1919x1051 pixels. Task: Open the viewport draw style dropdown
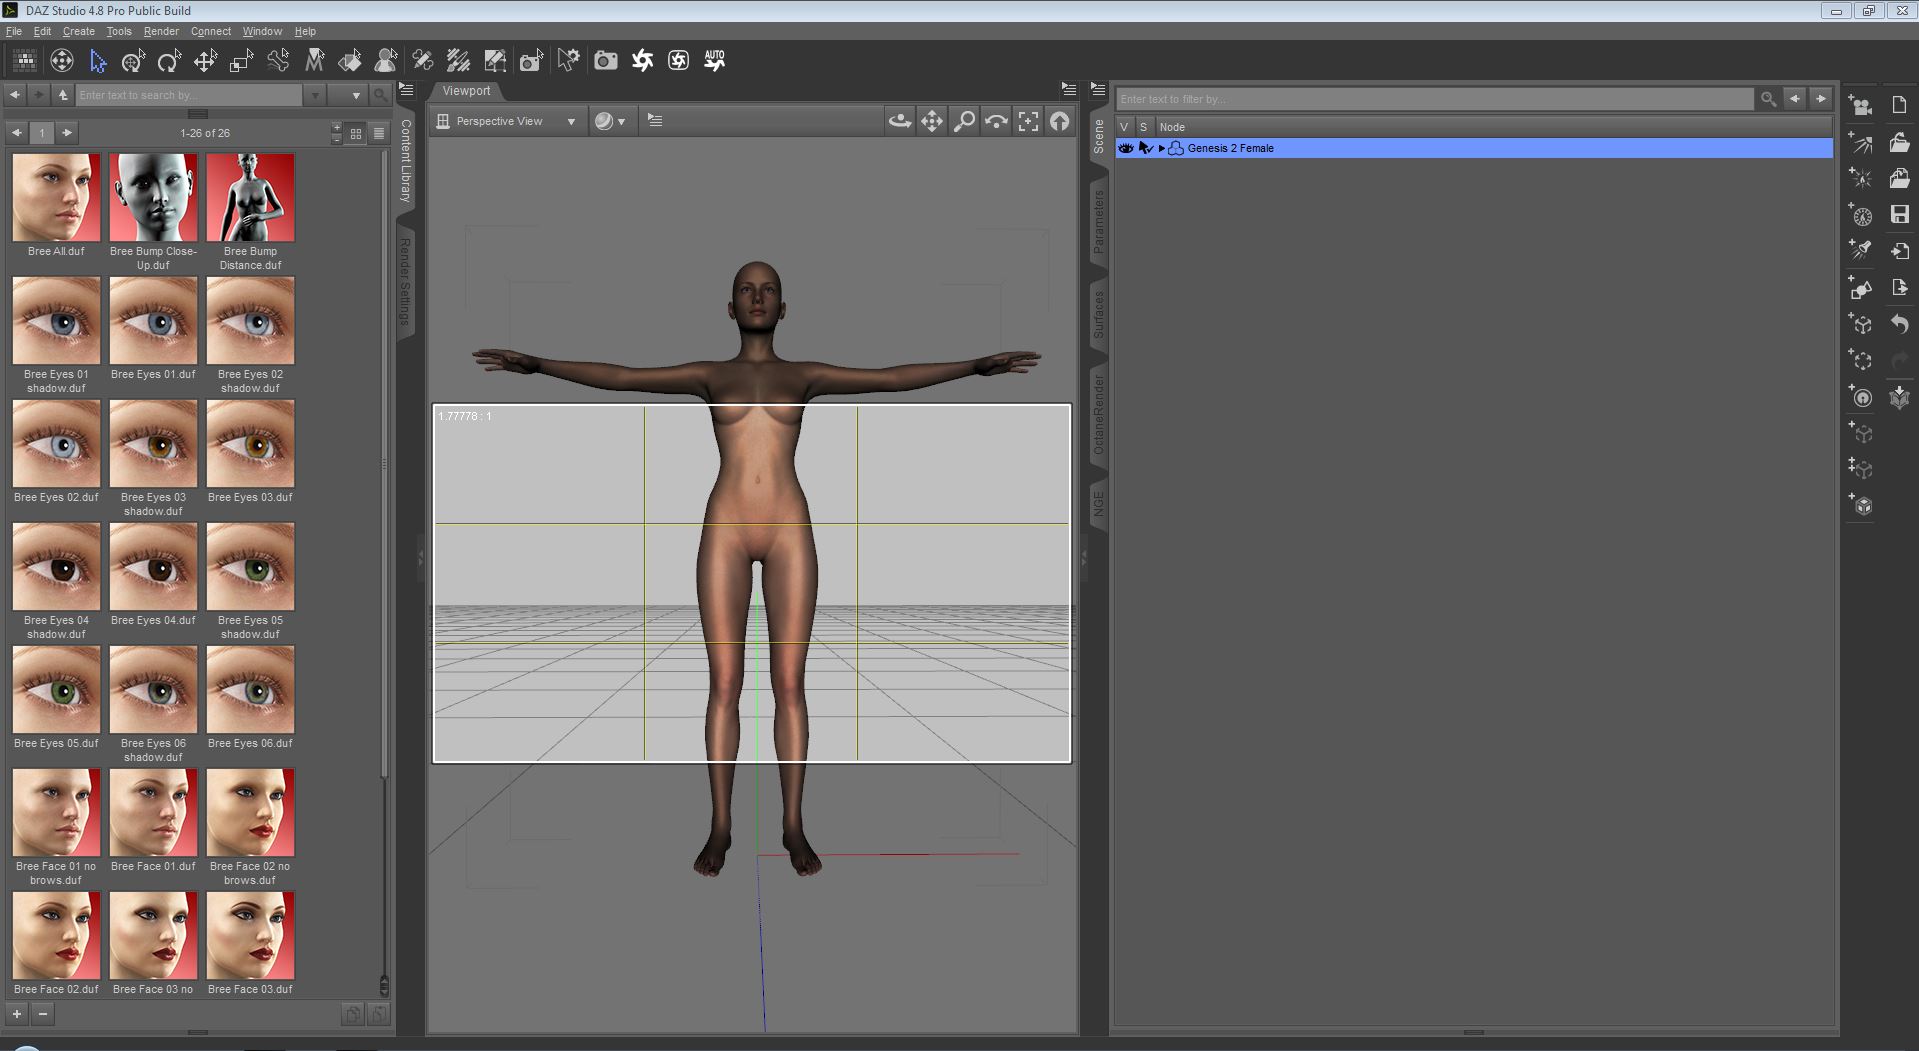[x=610, y=121]
